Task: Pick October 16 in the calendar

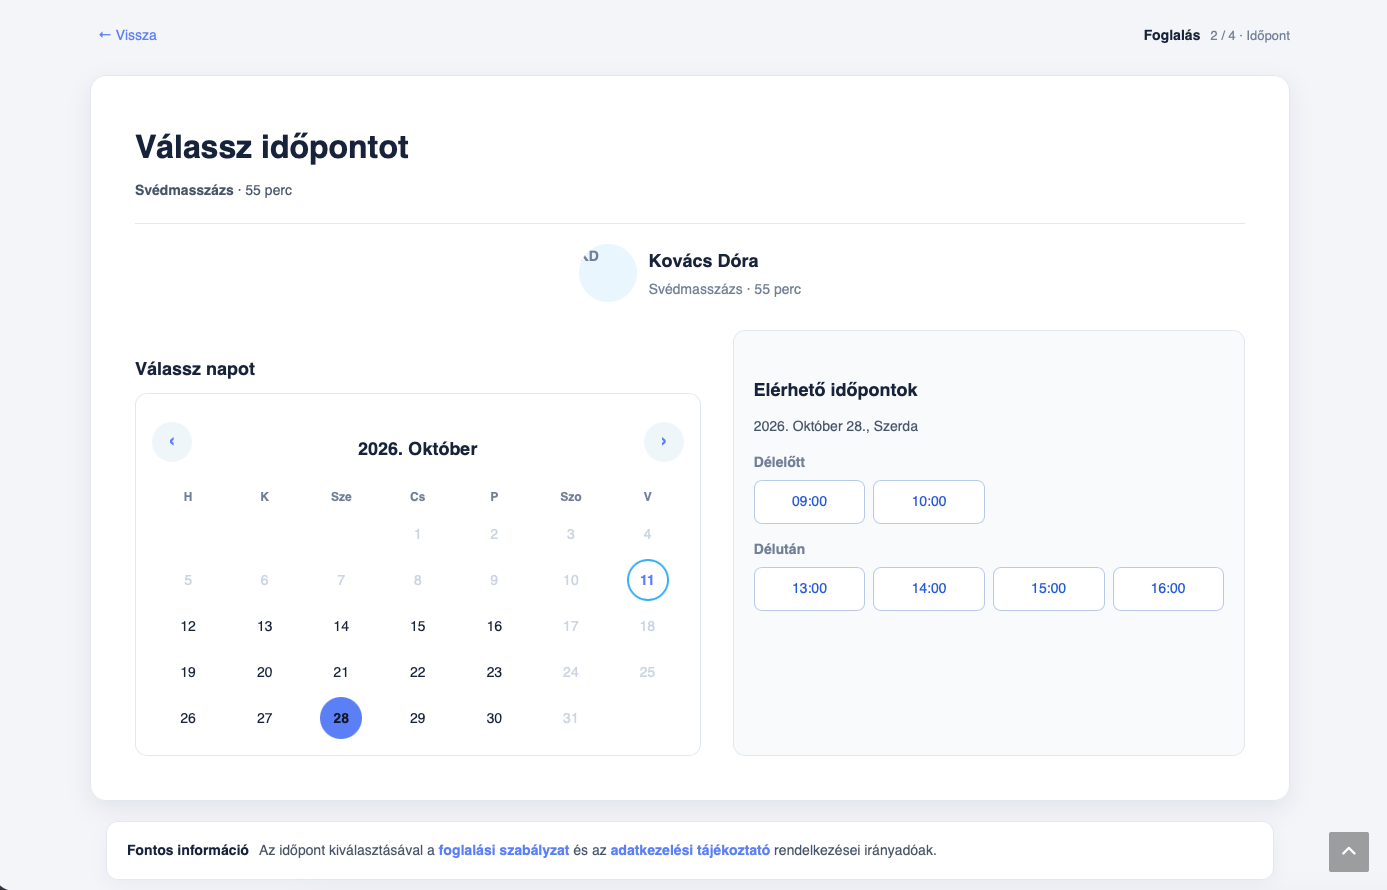Action: click(494, 626)
